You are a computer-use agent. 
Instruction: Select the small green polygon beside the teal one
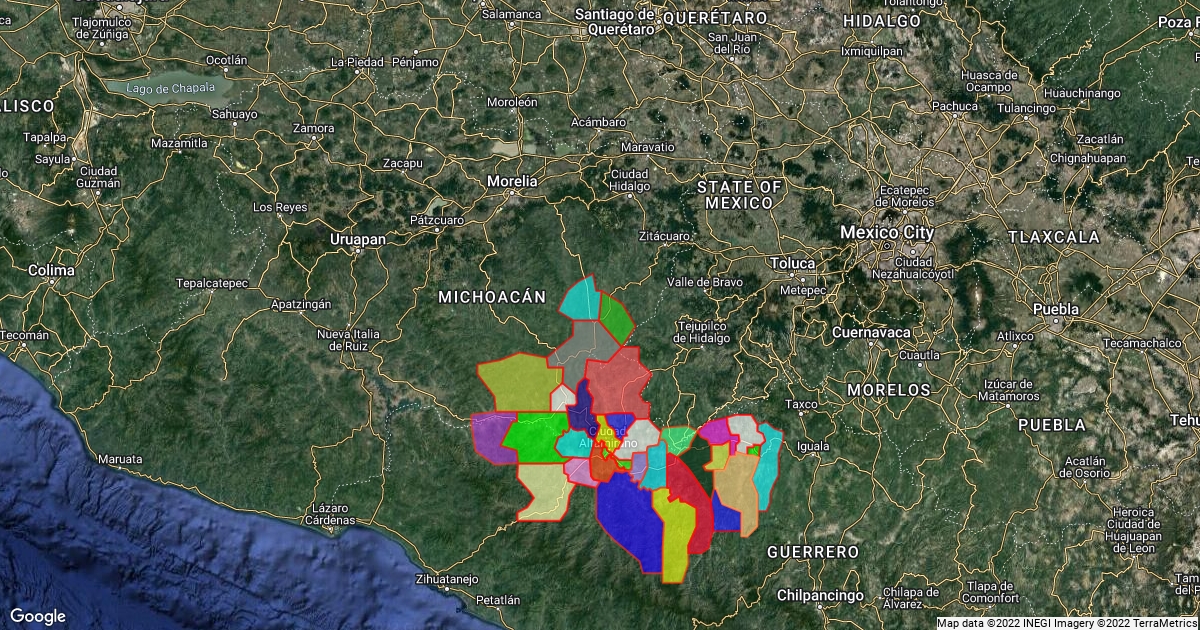point(616,319)
